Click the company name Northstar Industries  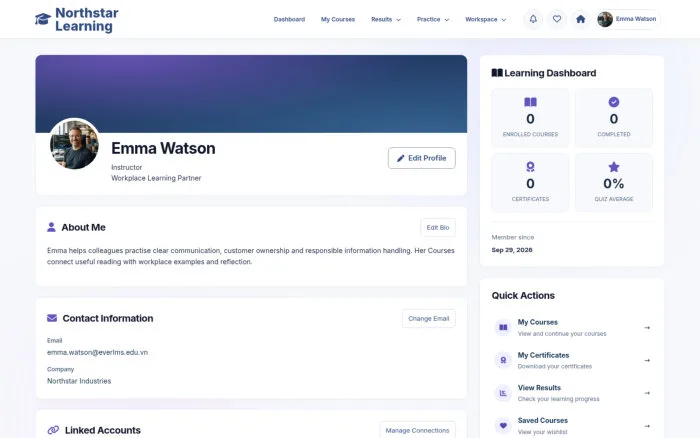pos(79,381)
